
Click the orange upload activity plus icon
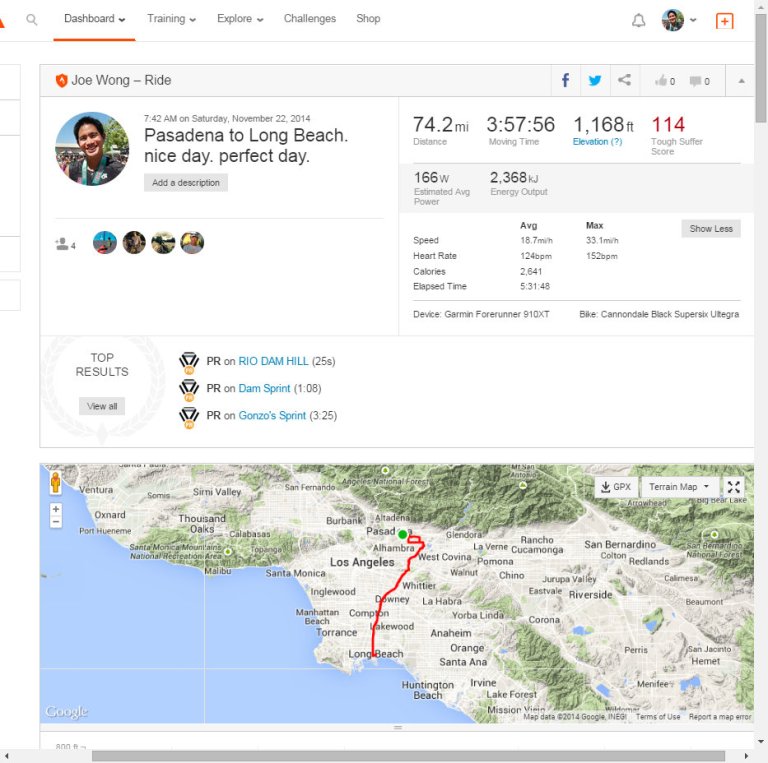coord(725,20)
